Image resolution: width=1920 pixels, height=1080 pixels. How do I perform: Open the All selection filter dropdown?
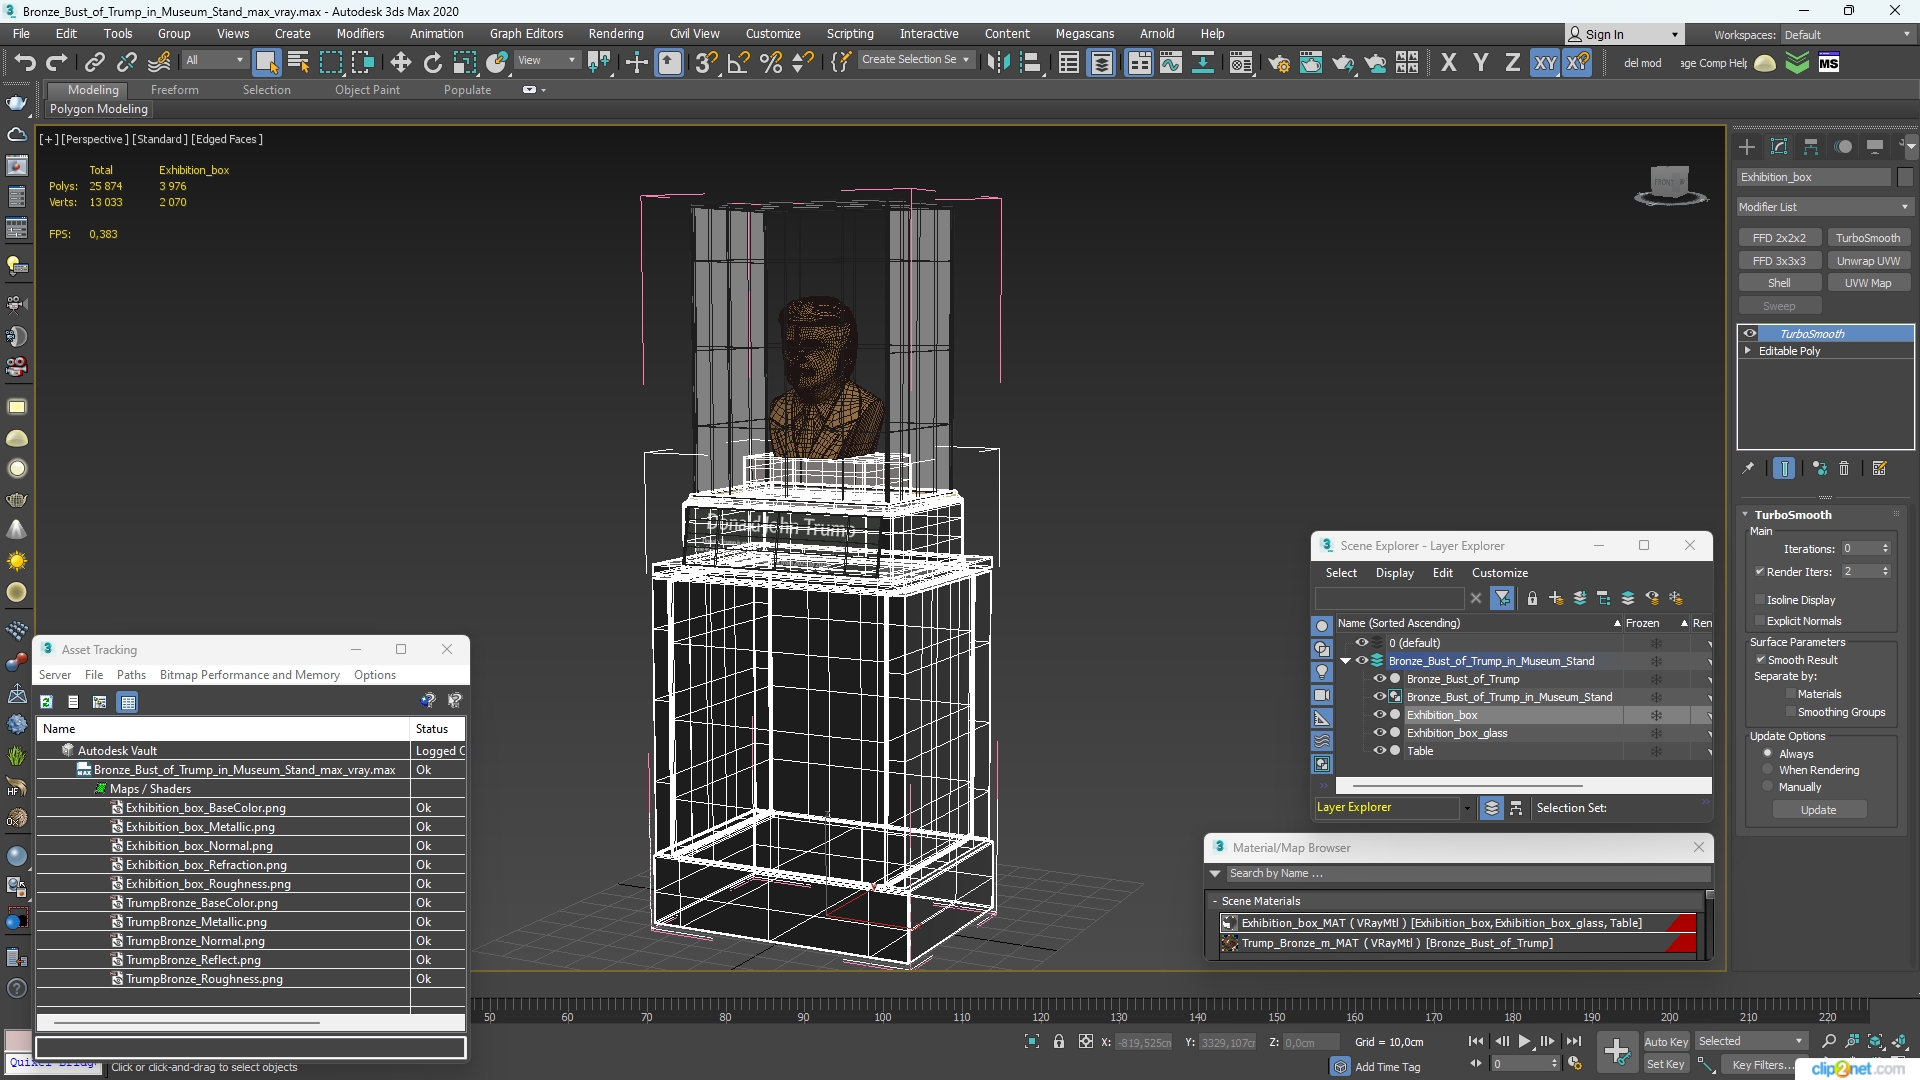214,60
